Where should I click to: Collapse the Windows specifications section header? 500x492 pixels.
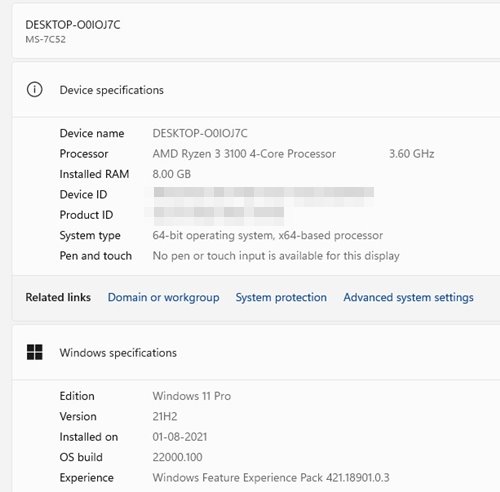(256, 352)
